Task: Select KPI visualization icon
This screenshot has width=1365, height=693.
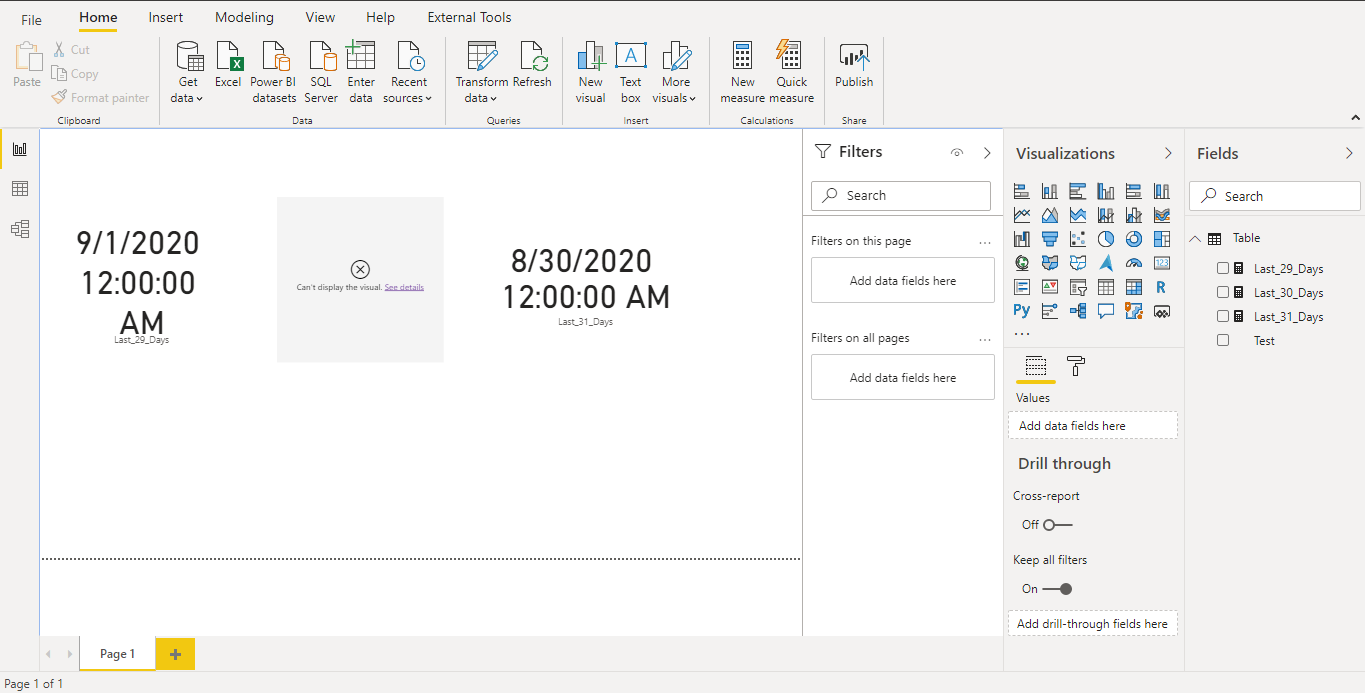Action: click(x=1050, y=287)
